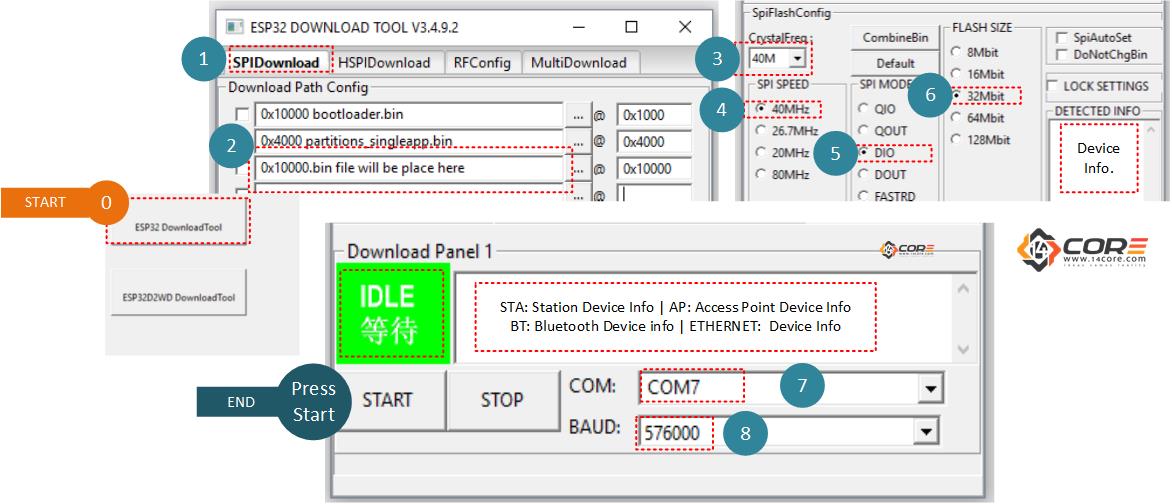Select 40MHz SPI speed
Screen dimensions: 1172x504
click(761, 109)
